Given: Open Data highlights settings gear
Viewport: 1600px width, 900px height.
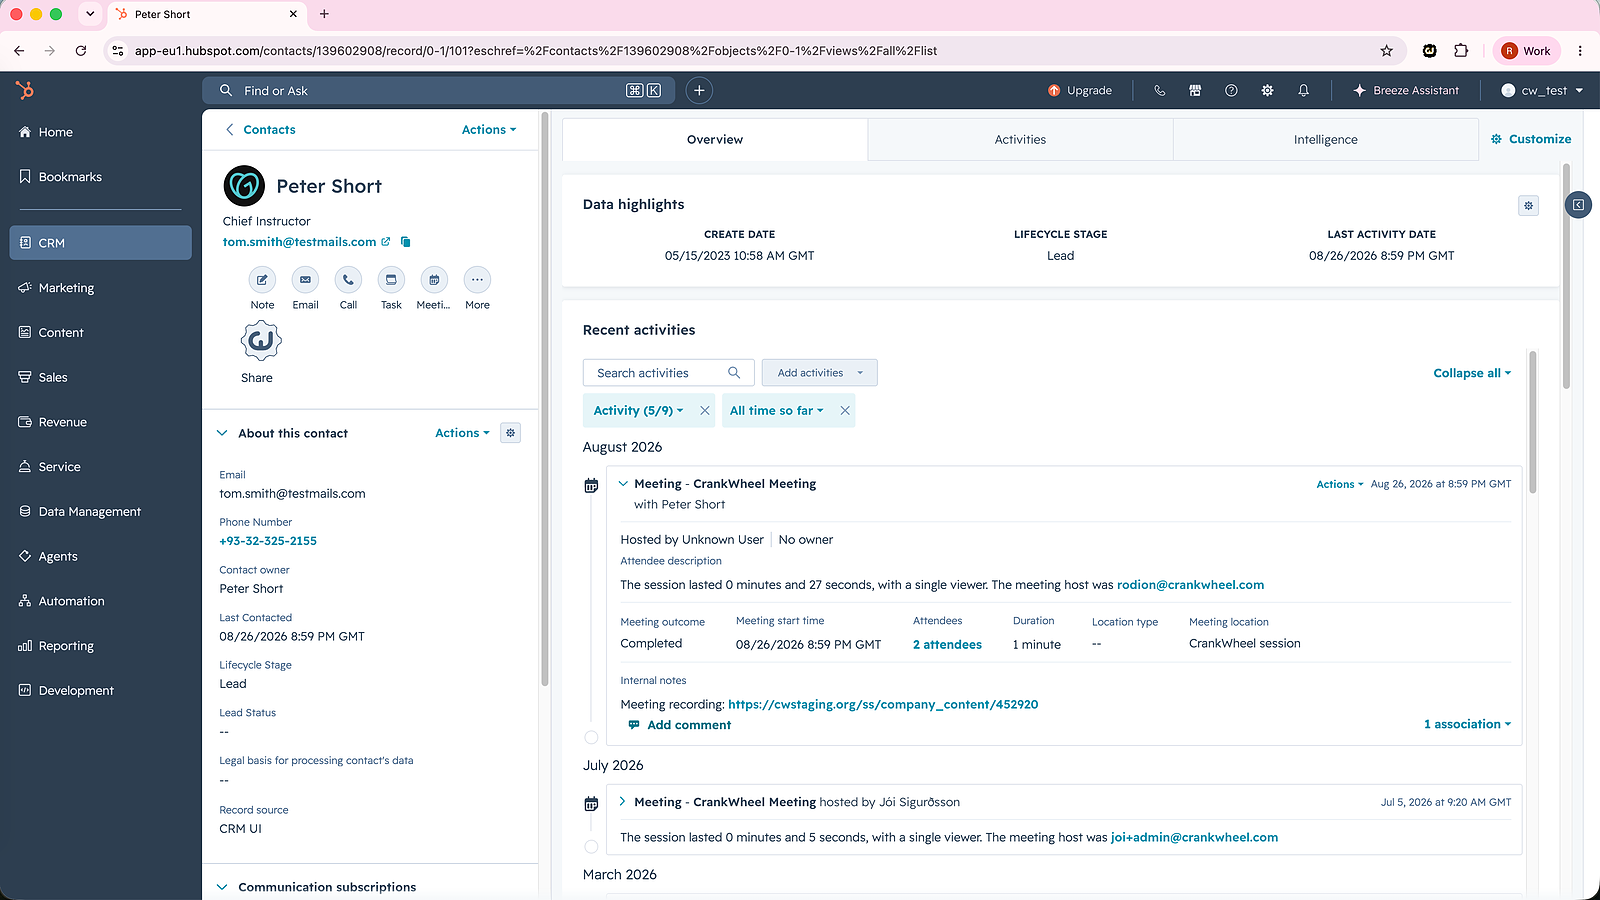Looking at the screenshot, I should point(1528,206).
